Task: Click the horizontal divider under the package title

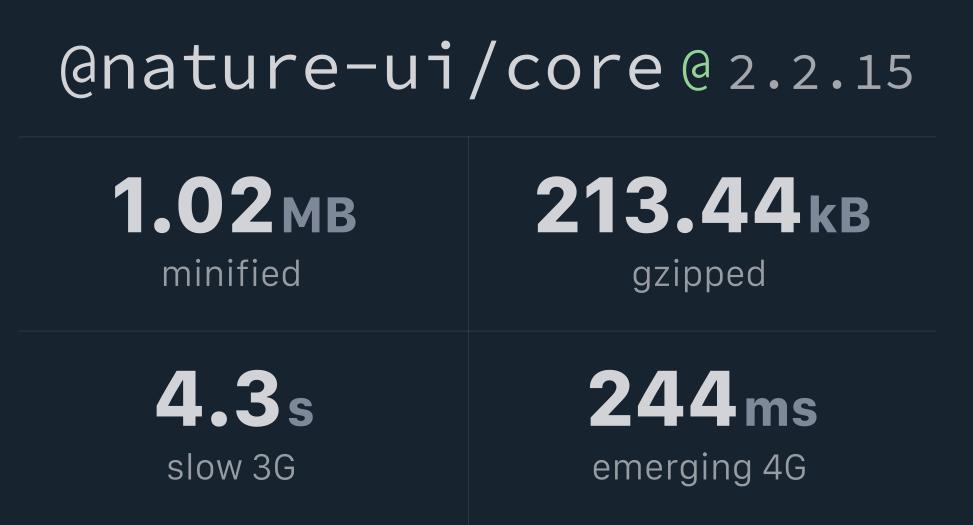Action: pos(477,137)
